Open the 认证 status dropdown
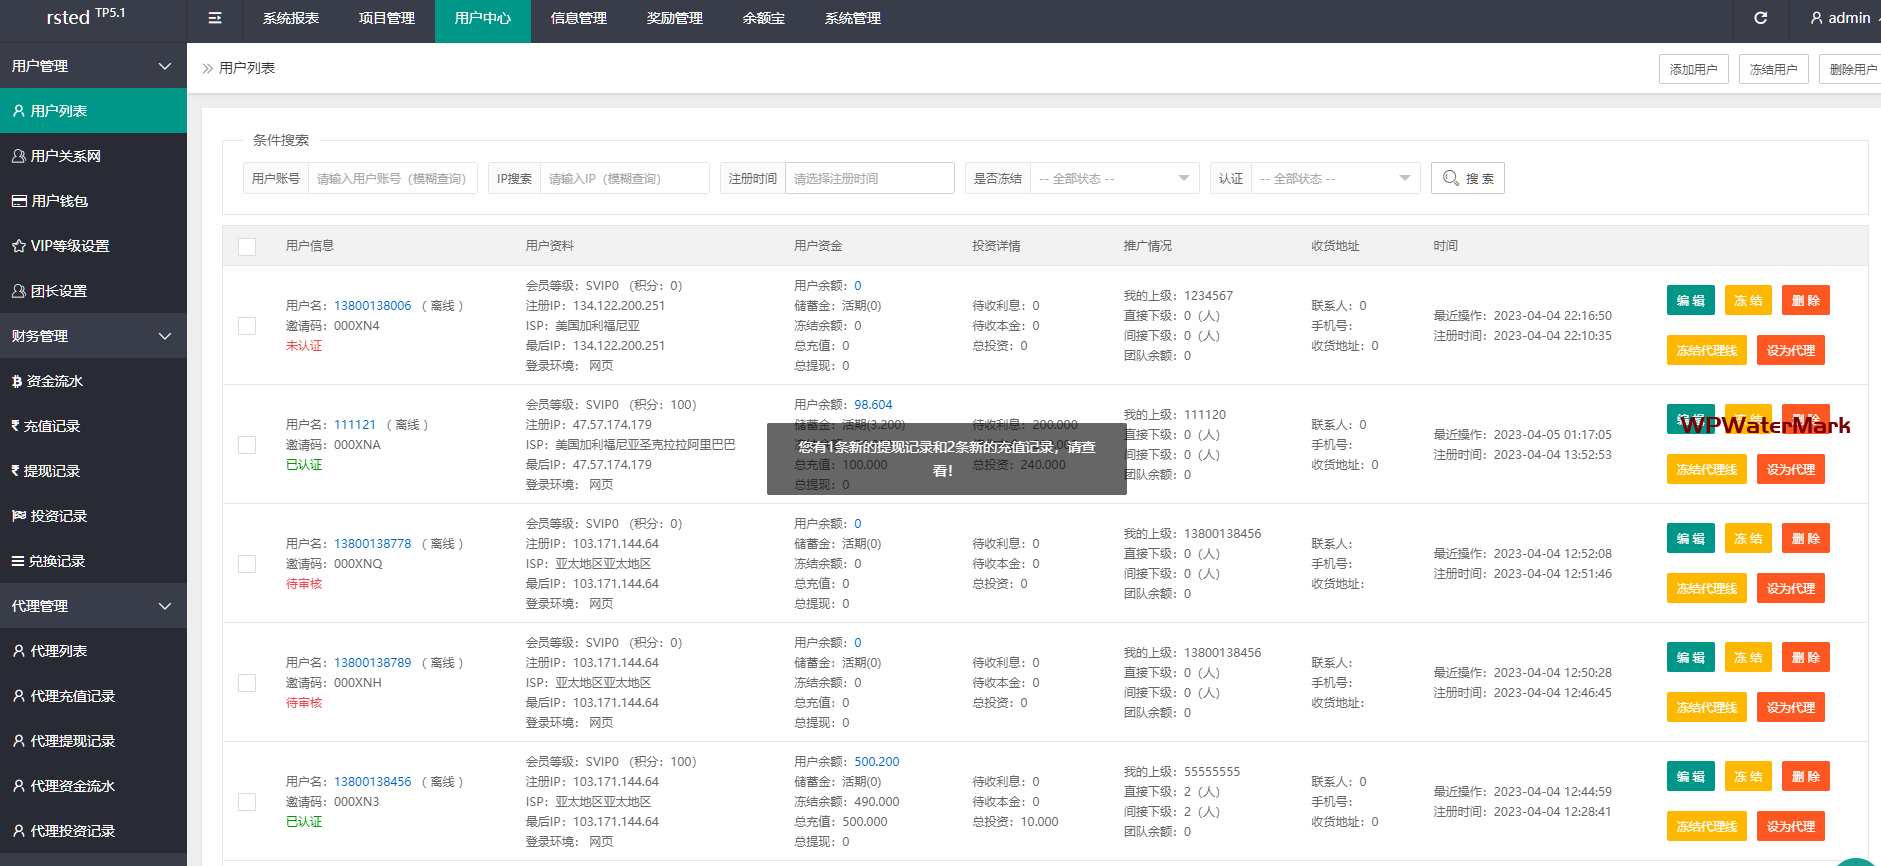Image resolution: width=1881 pixels, height=866 pixels. tap(1334, 178)
